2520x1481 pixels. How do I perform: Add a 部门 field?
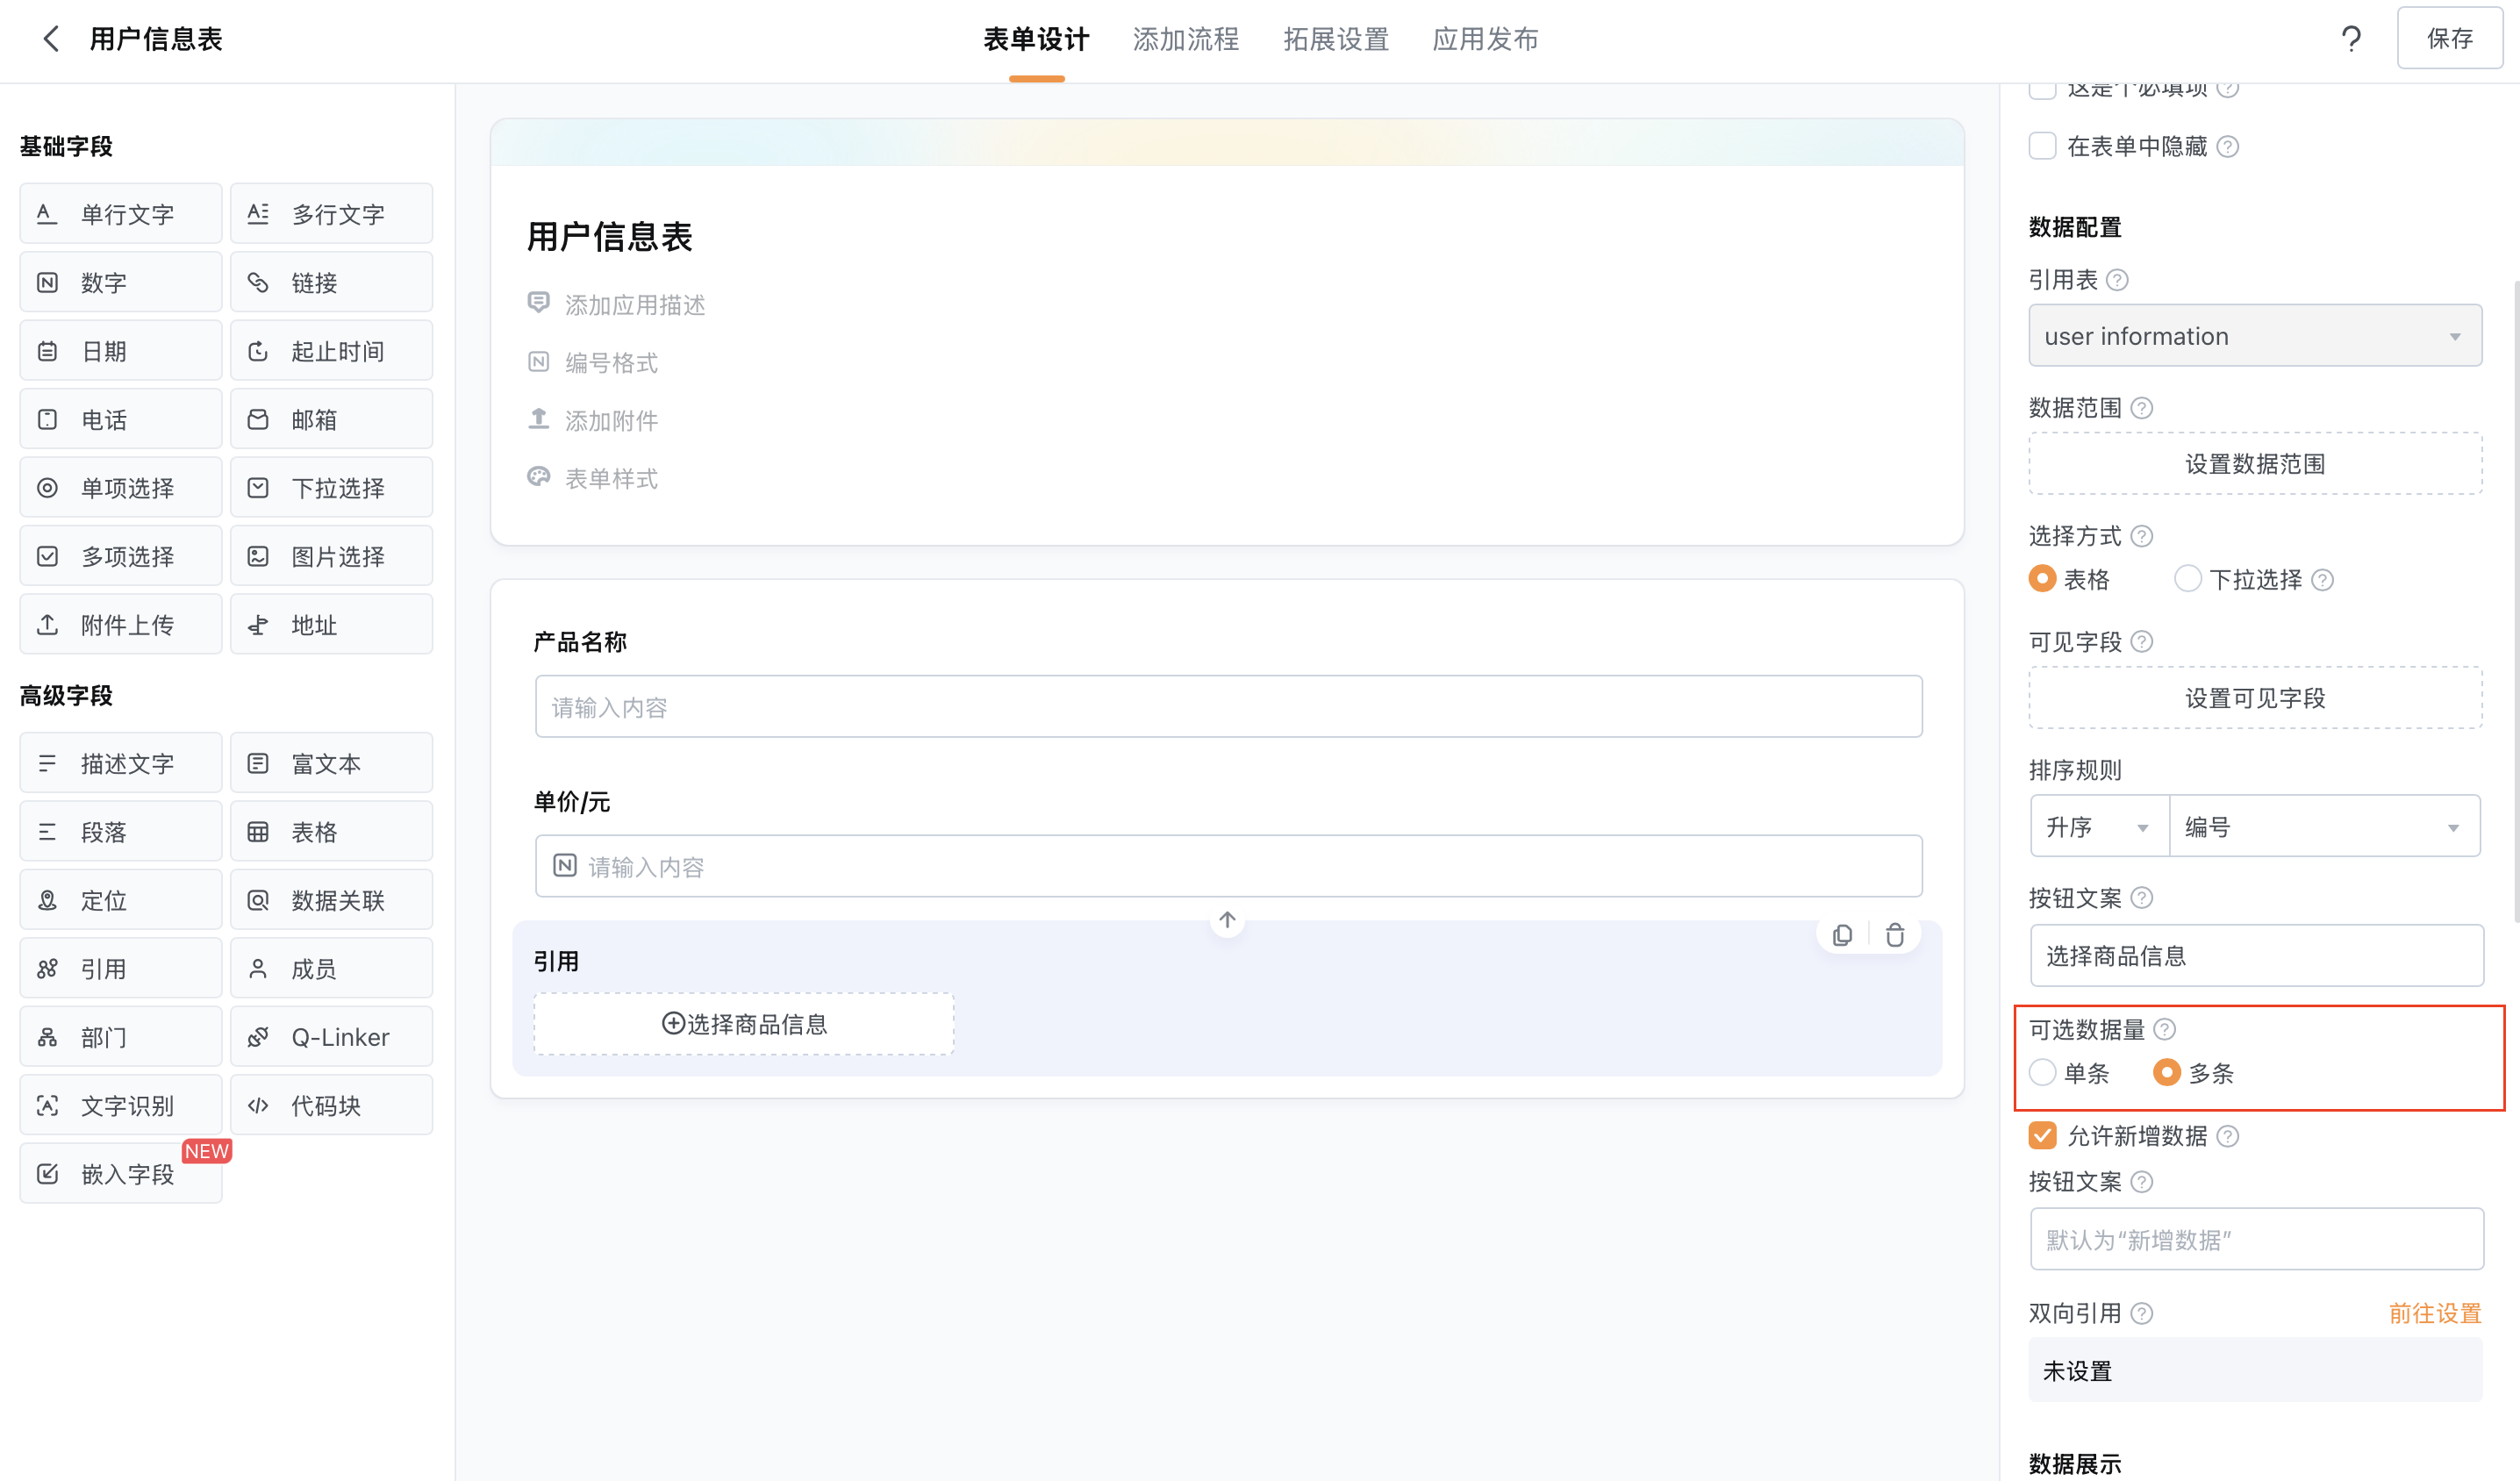click(x=121, y=1037)
